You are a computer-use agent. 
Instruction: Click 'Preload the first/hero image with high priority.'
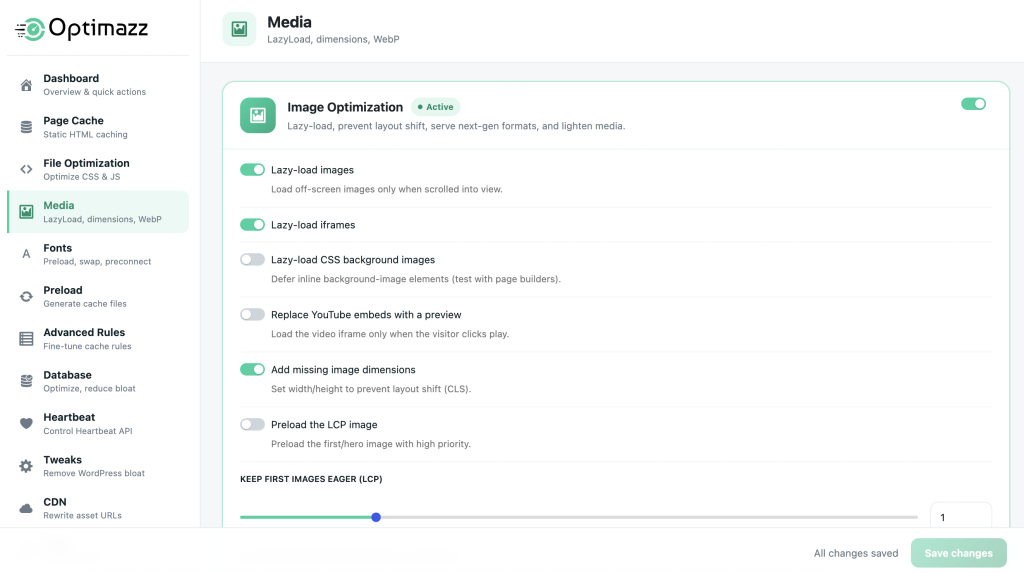tap(371, 444)
